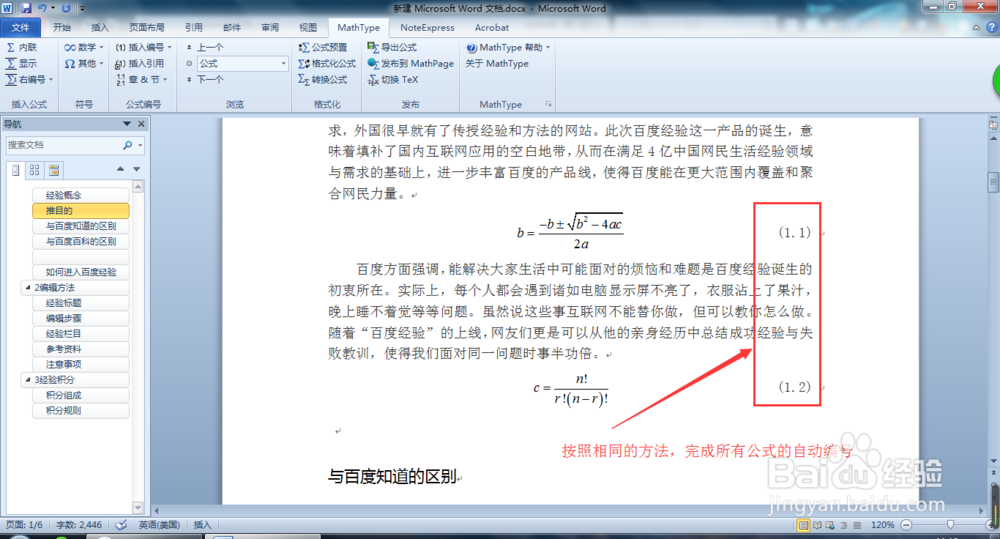
Task: Open Customize Quick Access Toolbar menu
Action: (x=82, y=8)
